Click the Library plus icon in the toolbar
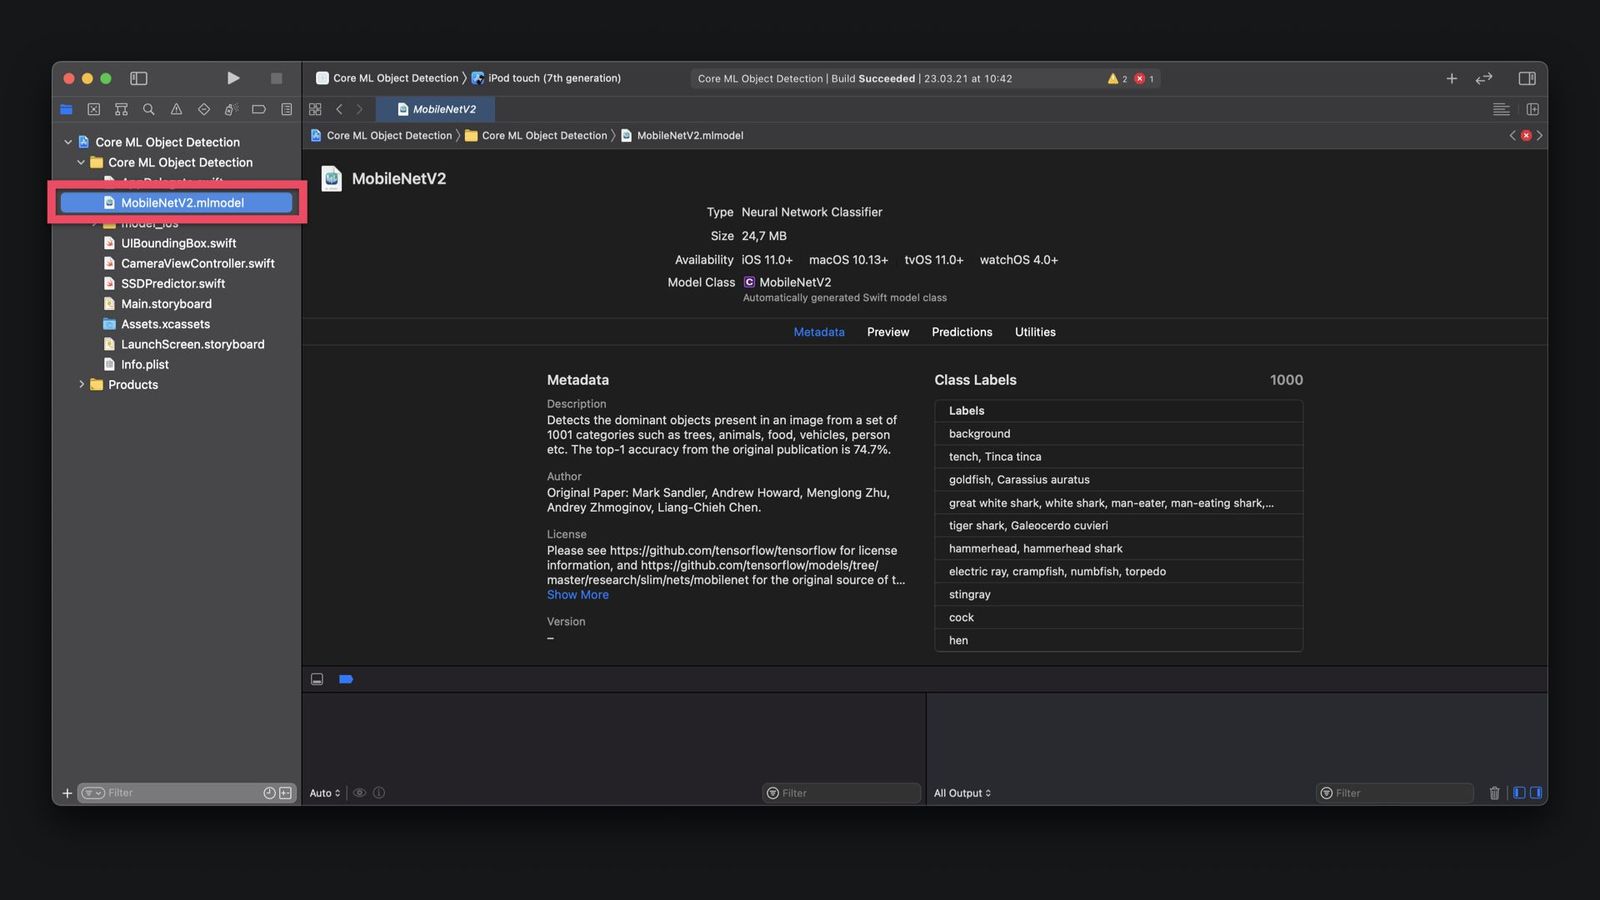 [x=1452, y=78]
